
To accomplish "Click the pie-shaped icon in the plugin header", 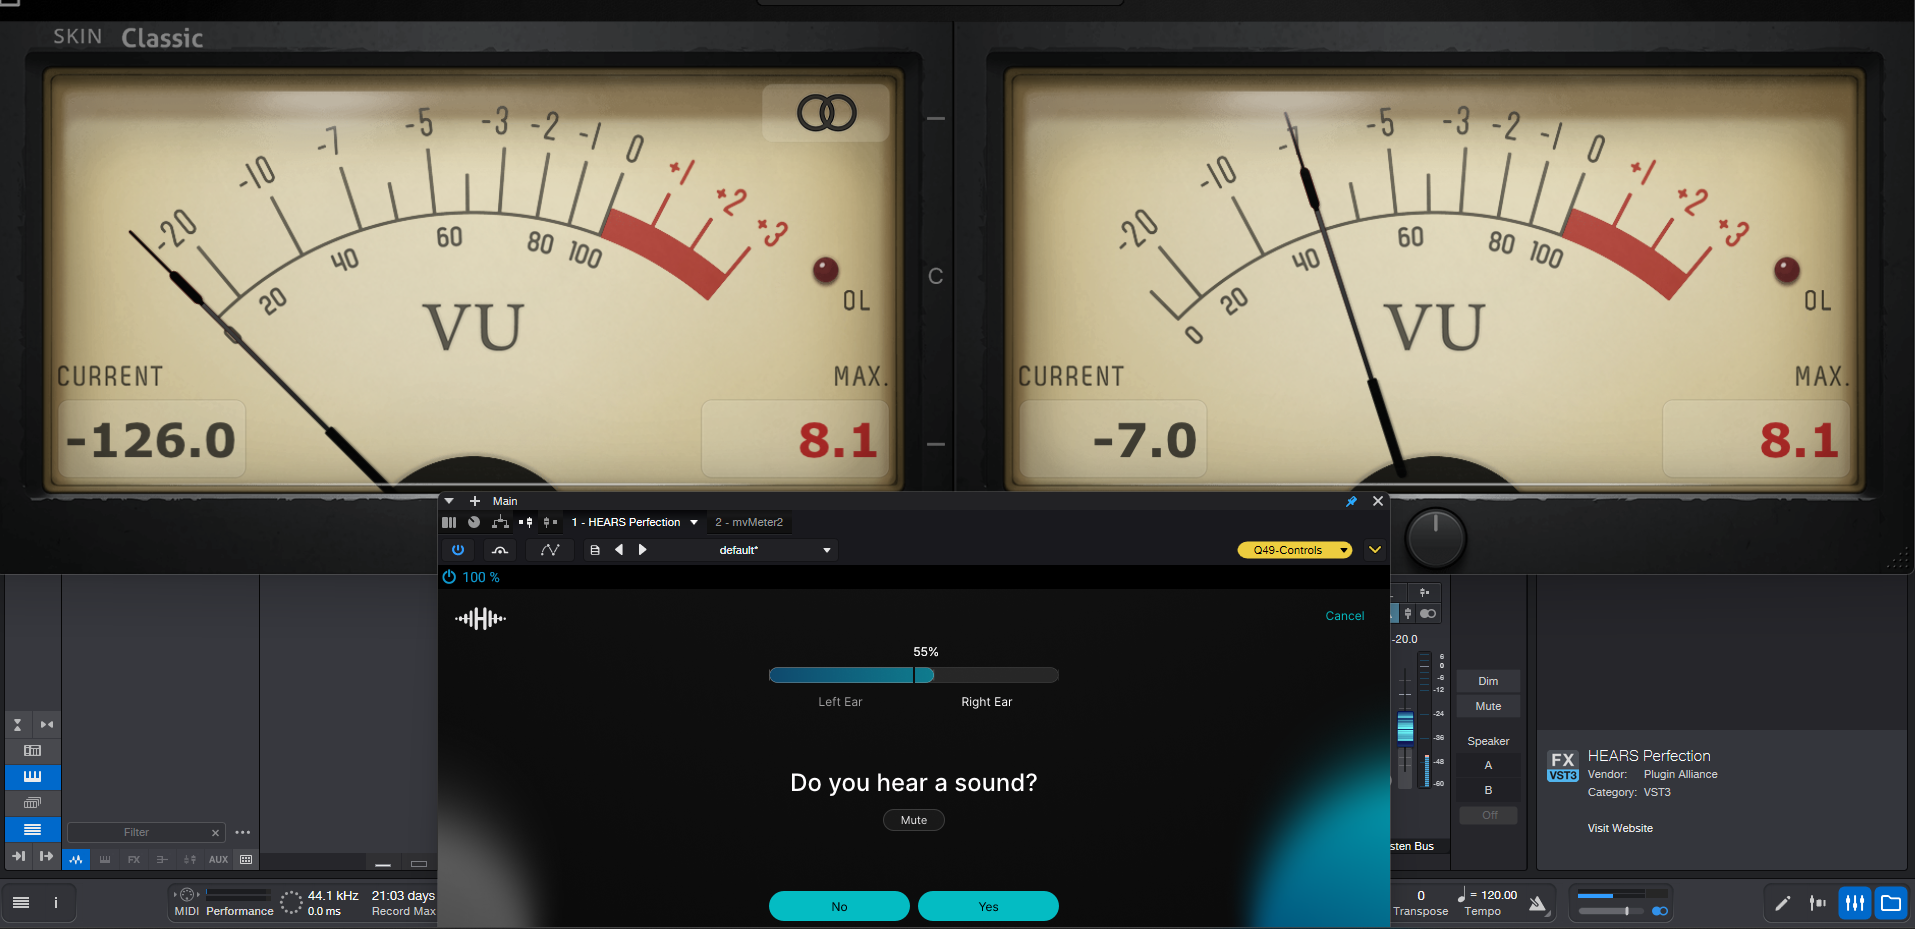I will pyautogui.click(x=474, y=522).
